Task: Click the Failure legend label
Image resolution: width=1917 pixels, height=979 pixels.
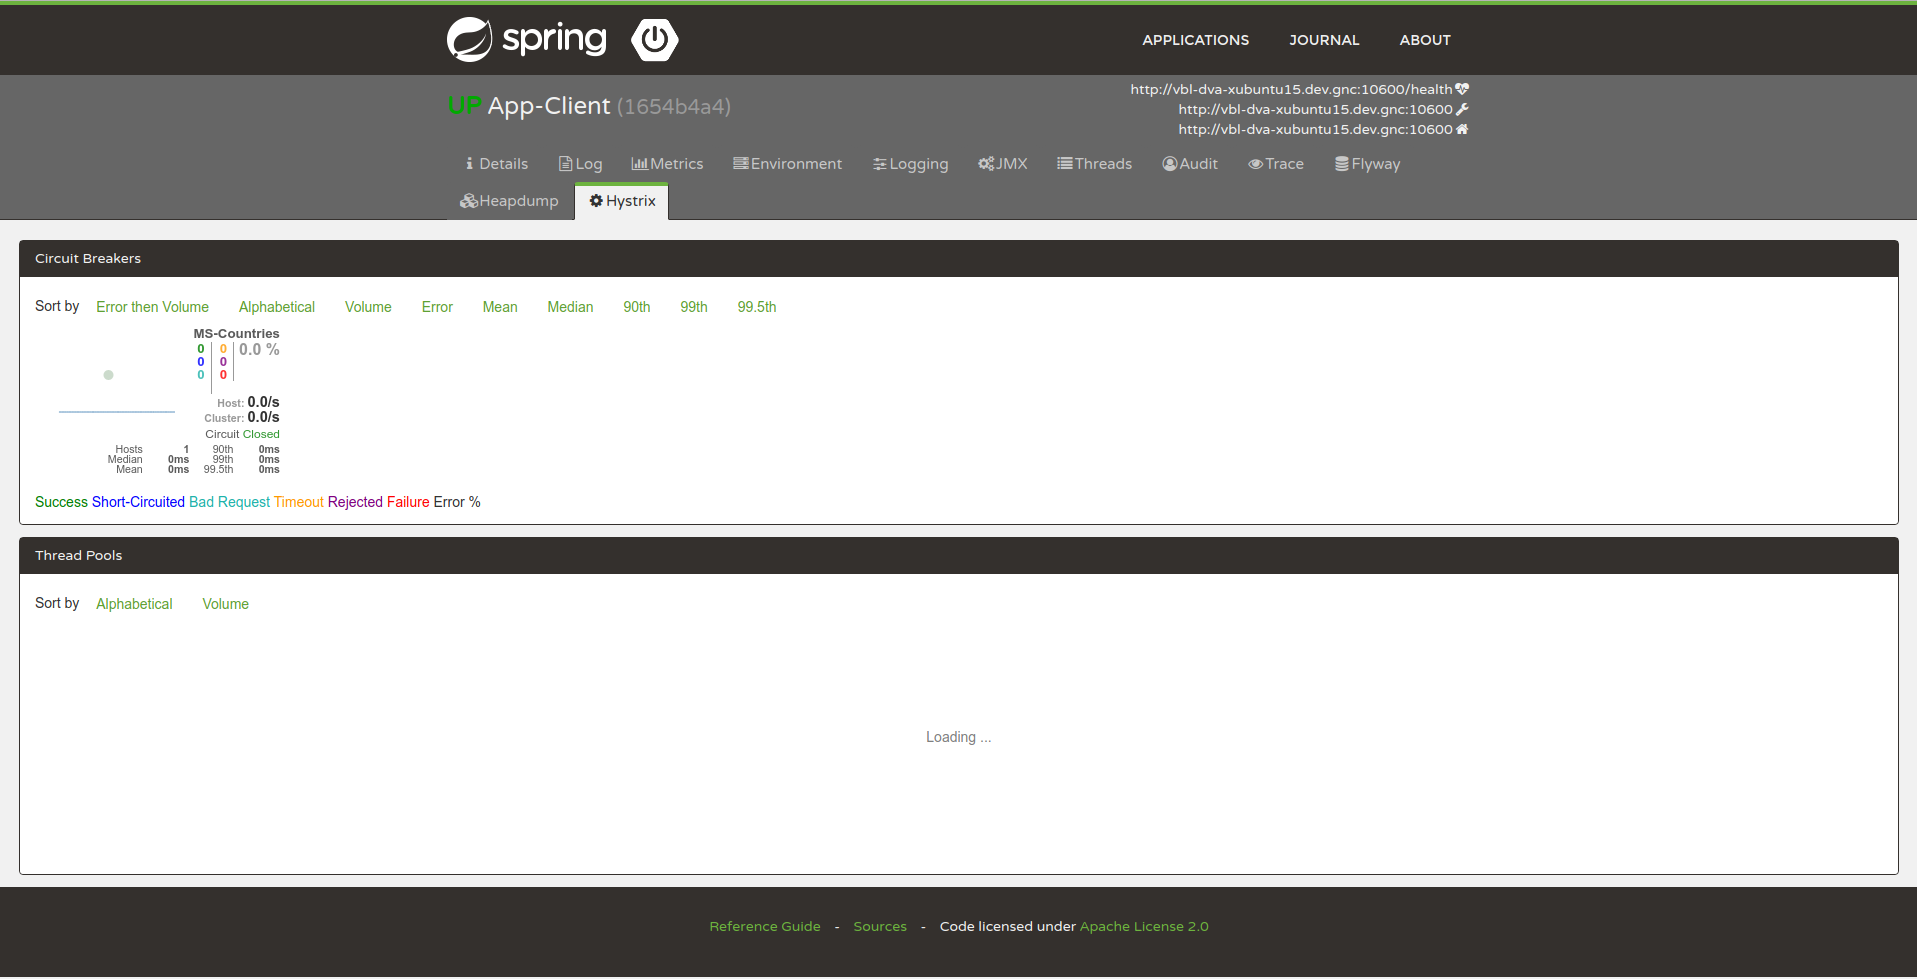Action: click(x=408, y=502)
